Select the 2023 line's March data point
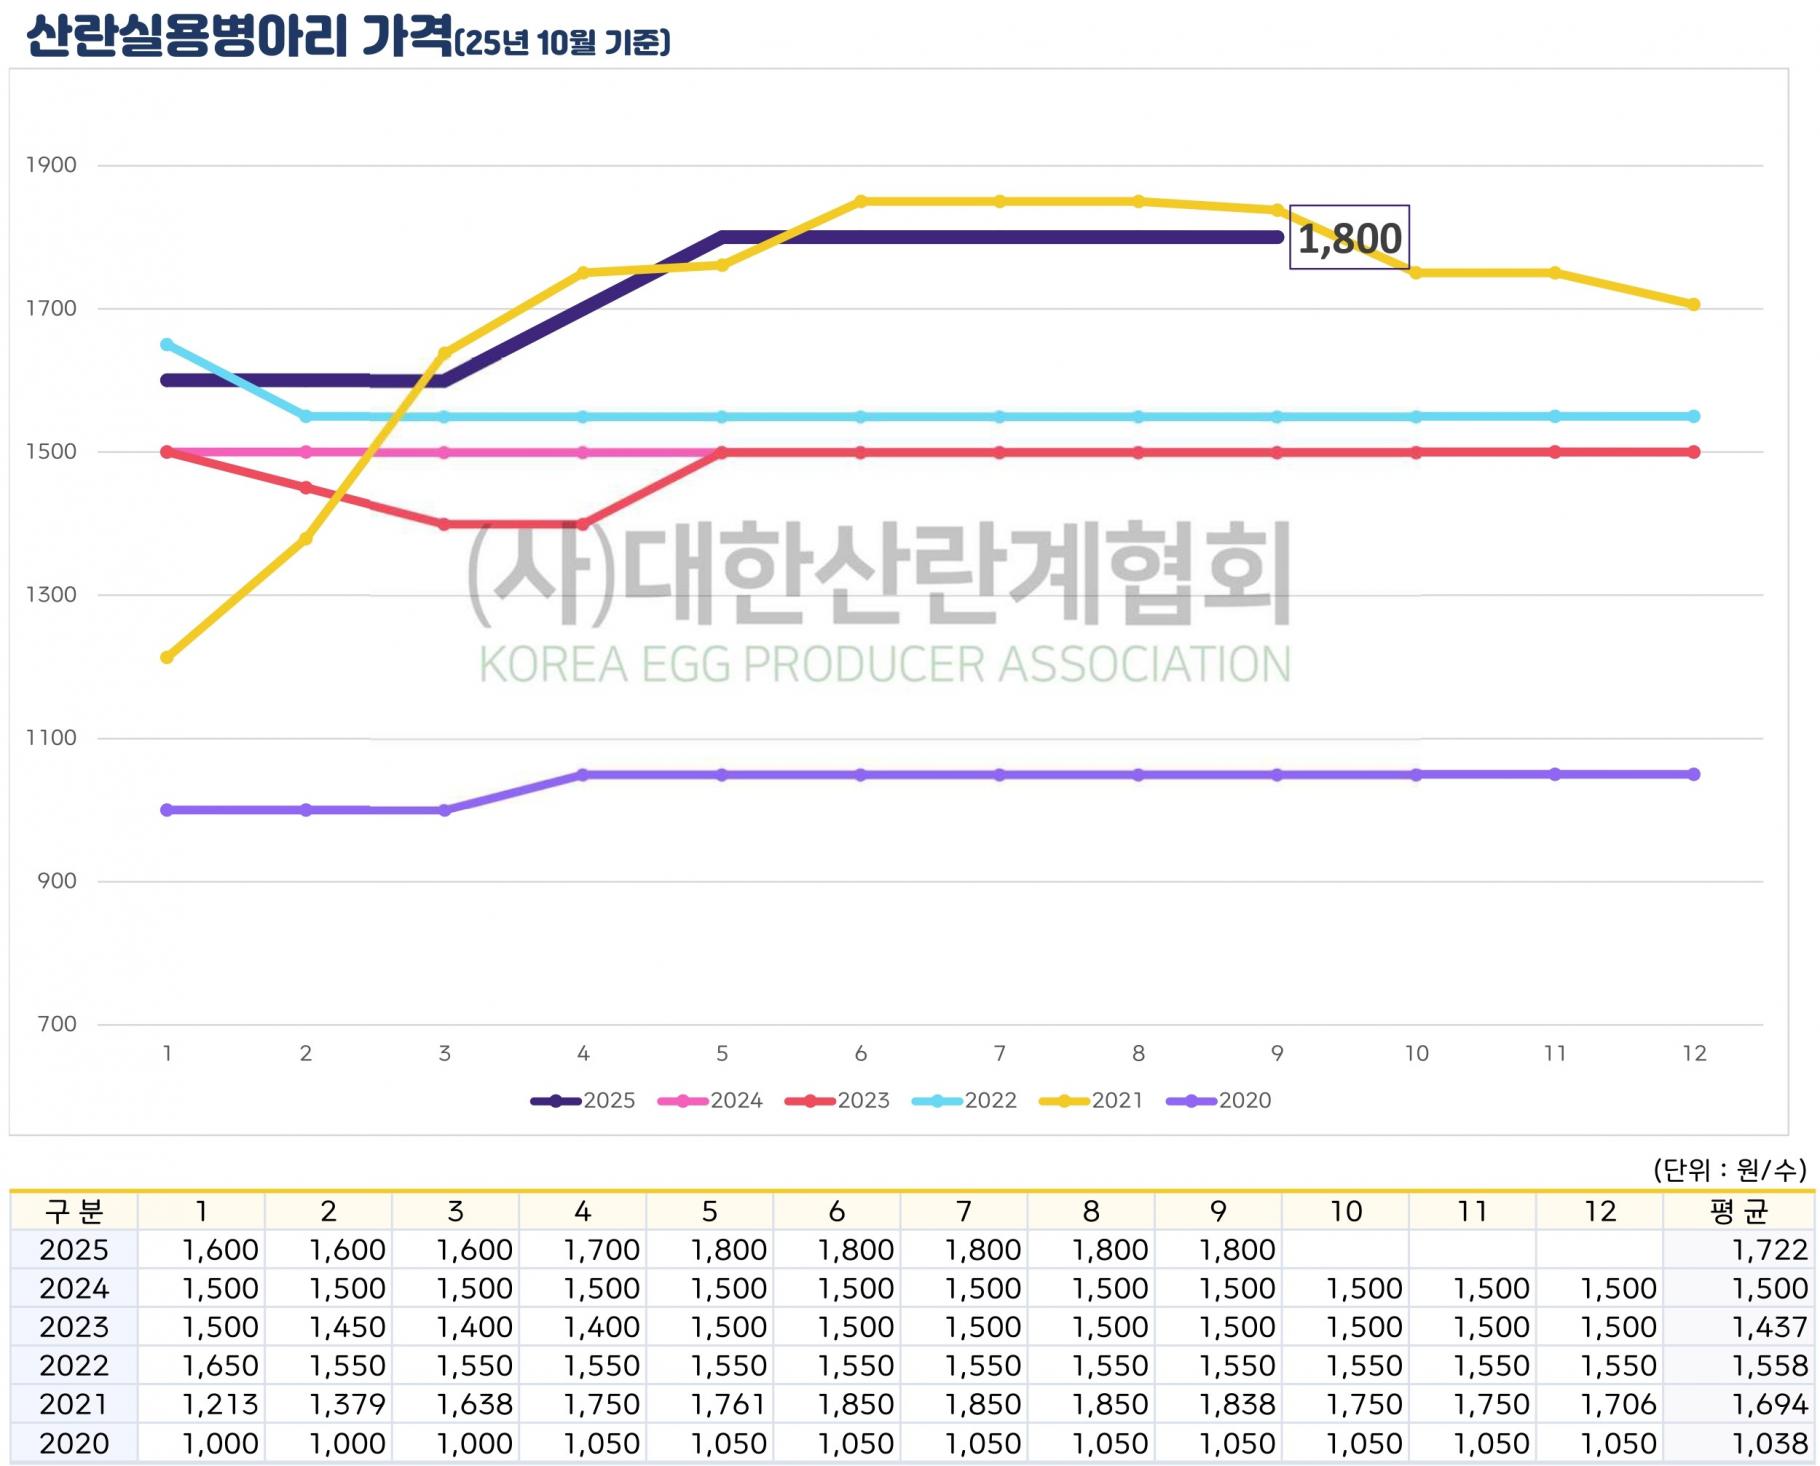1820x1466 pixels. click(445, 524)
